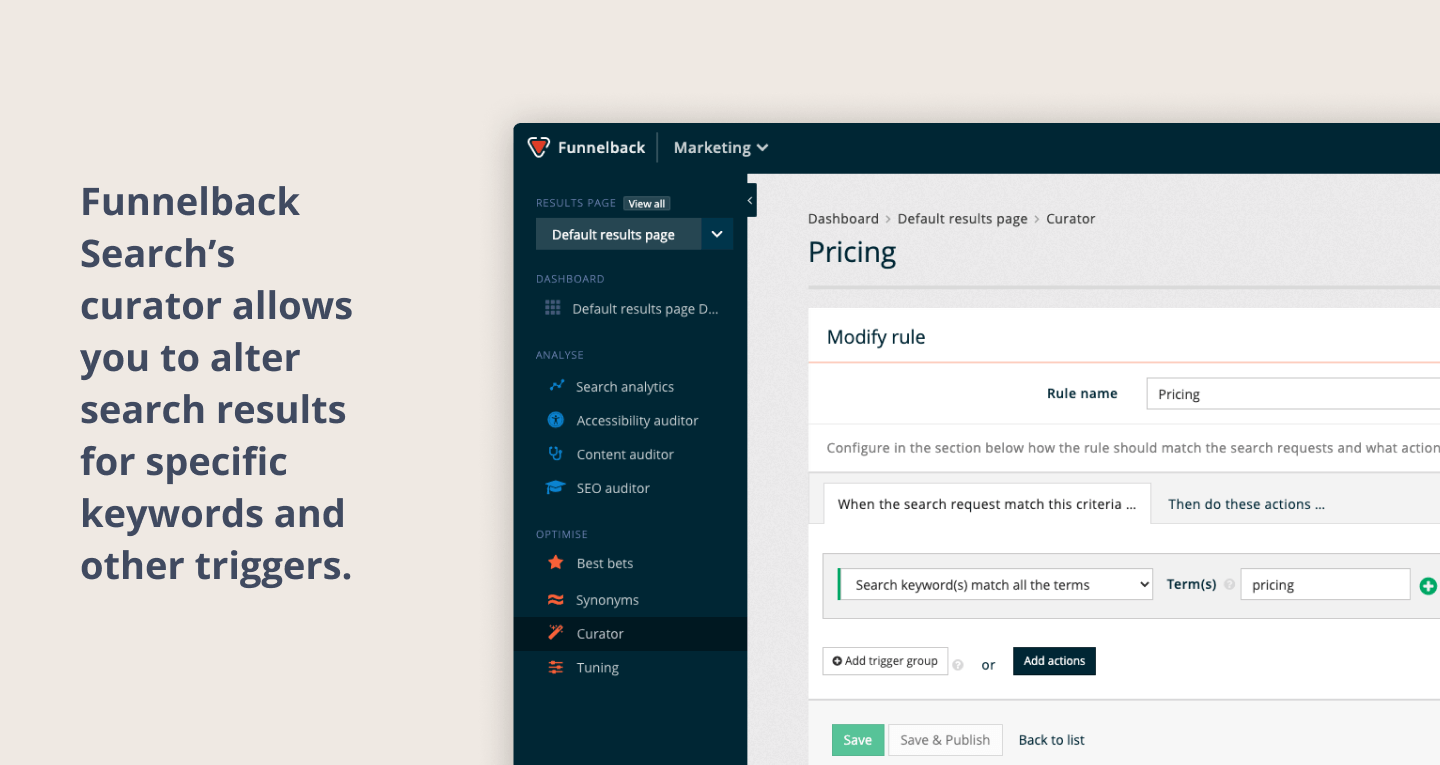
Task: Open the Synonyms section
Action: click(606, 600)
